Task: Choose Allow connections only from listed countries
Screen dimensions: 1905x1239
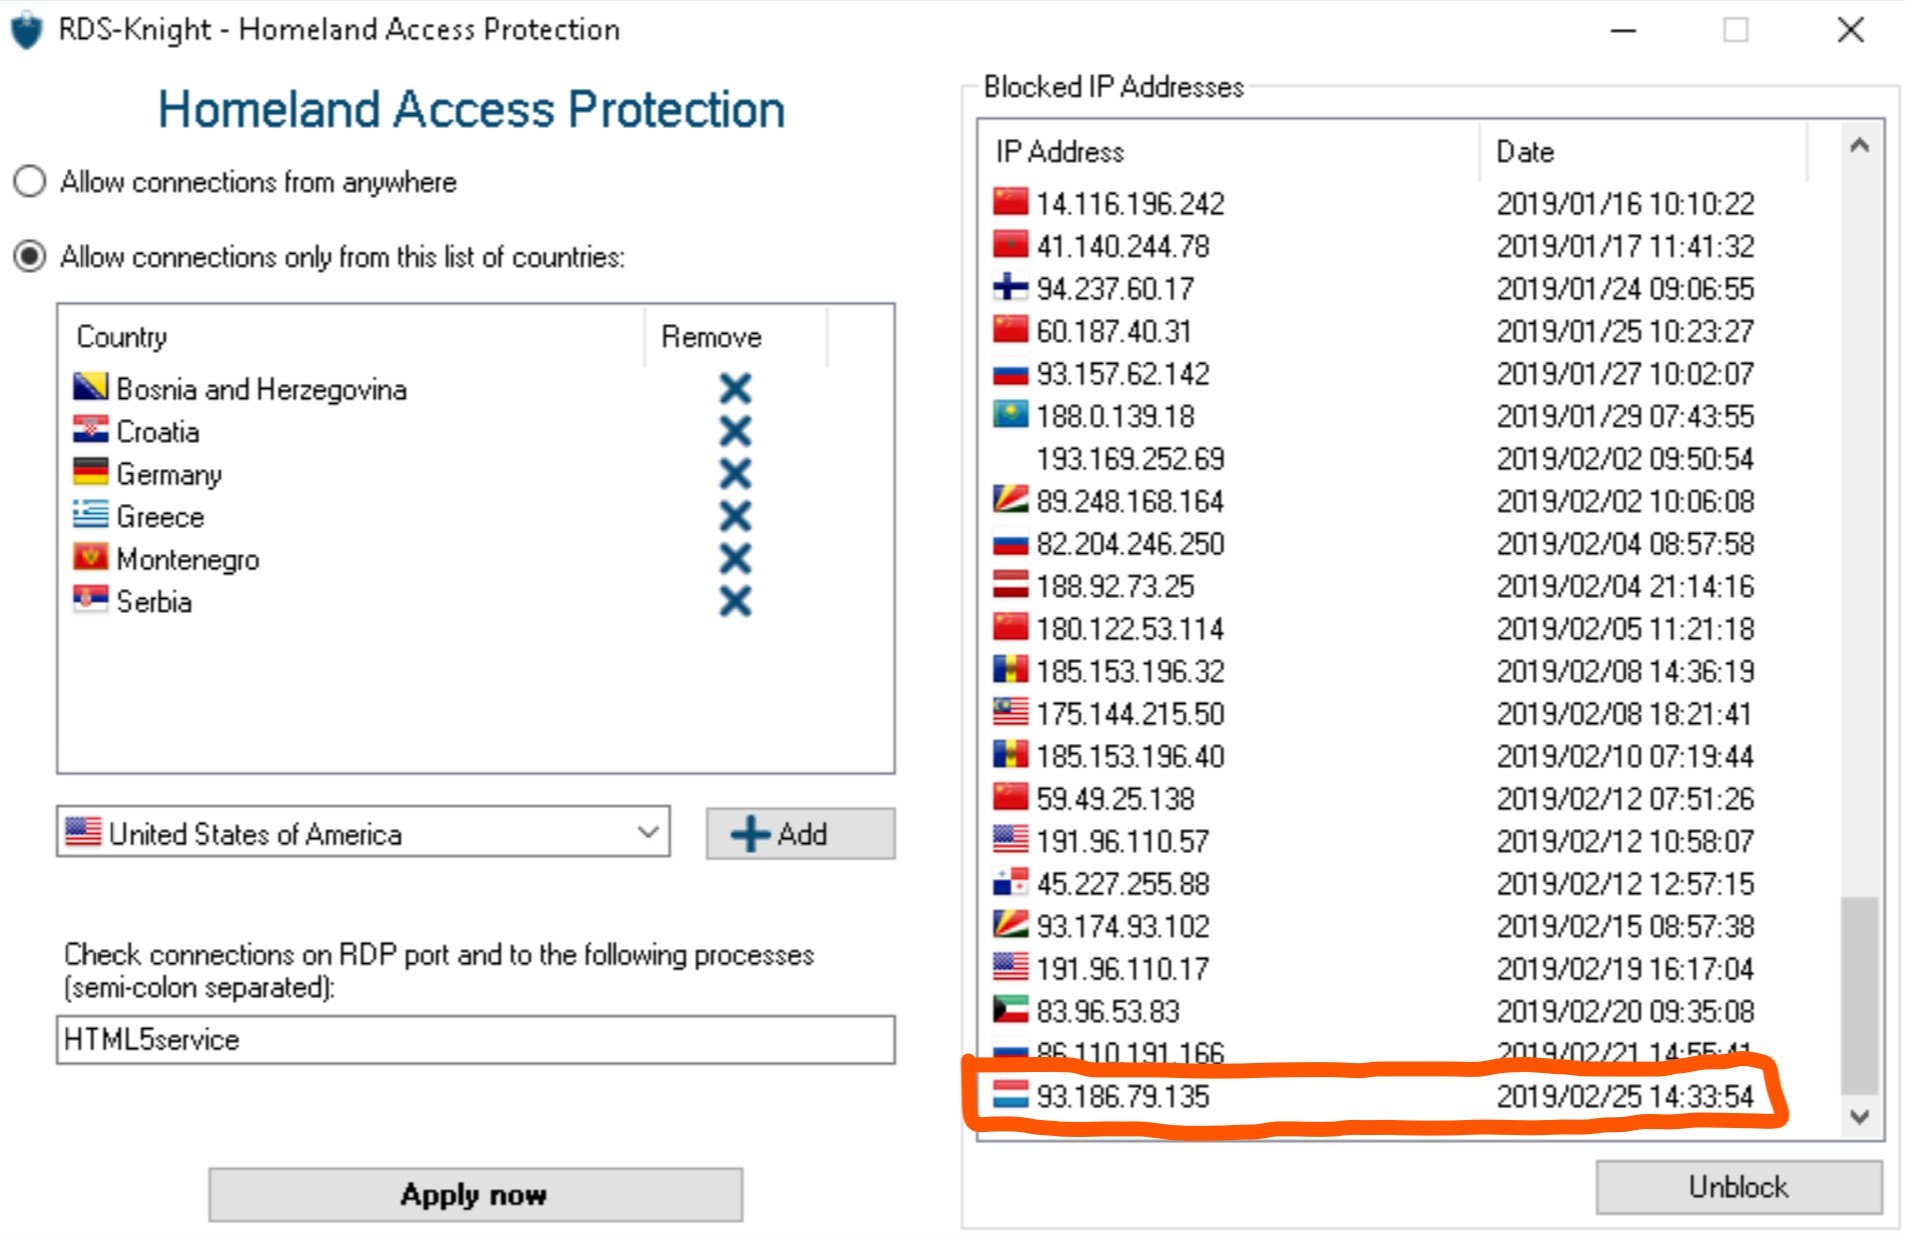Action: pos(30,257)
